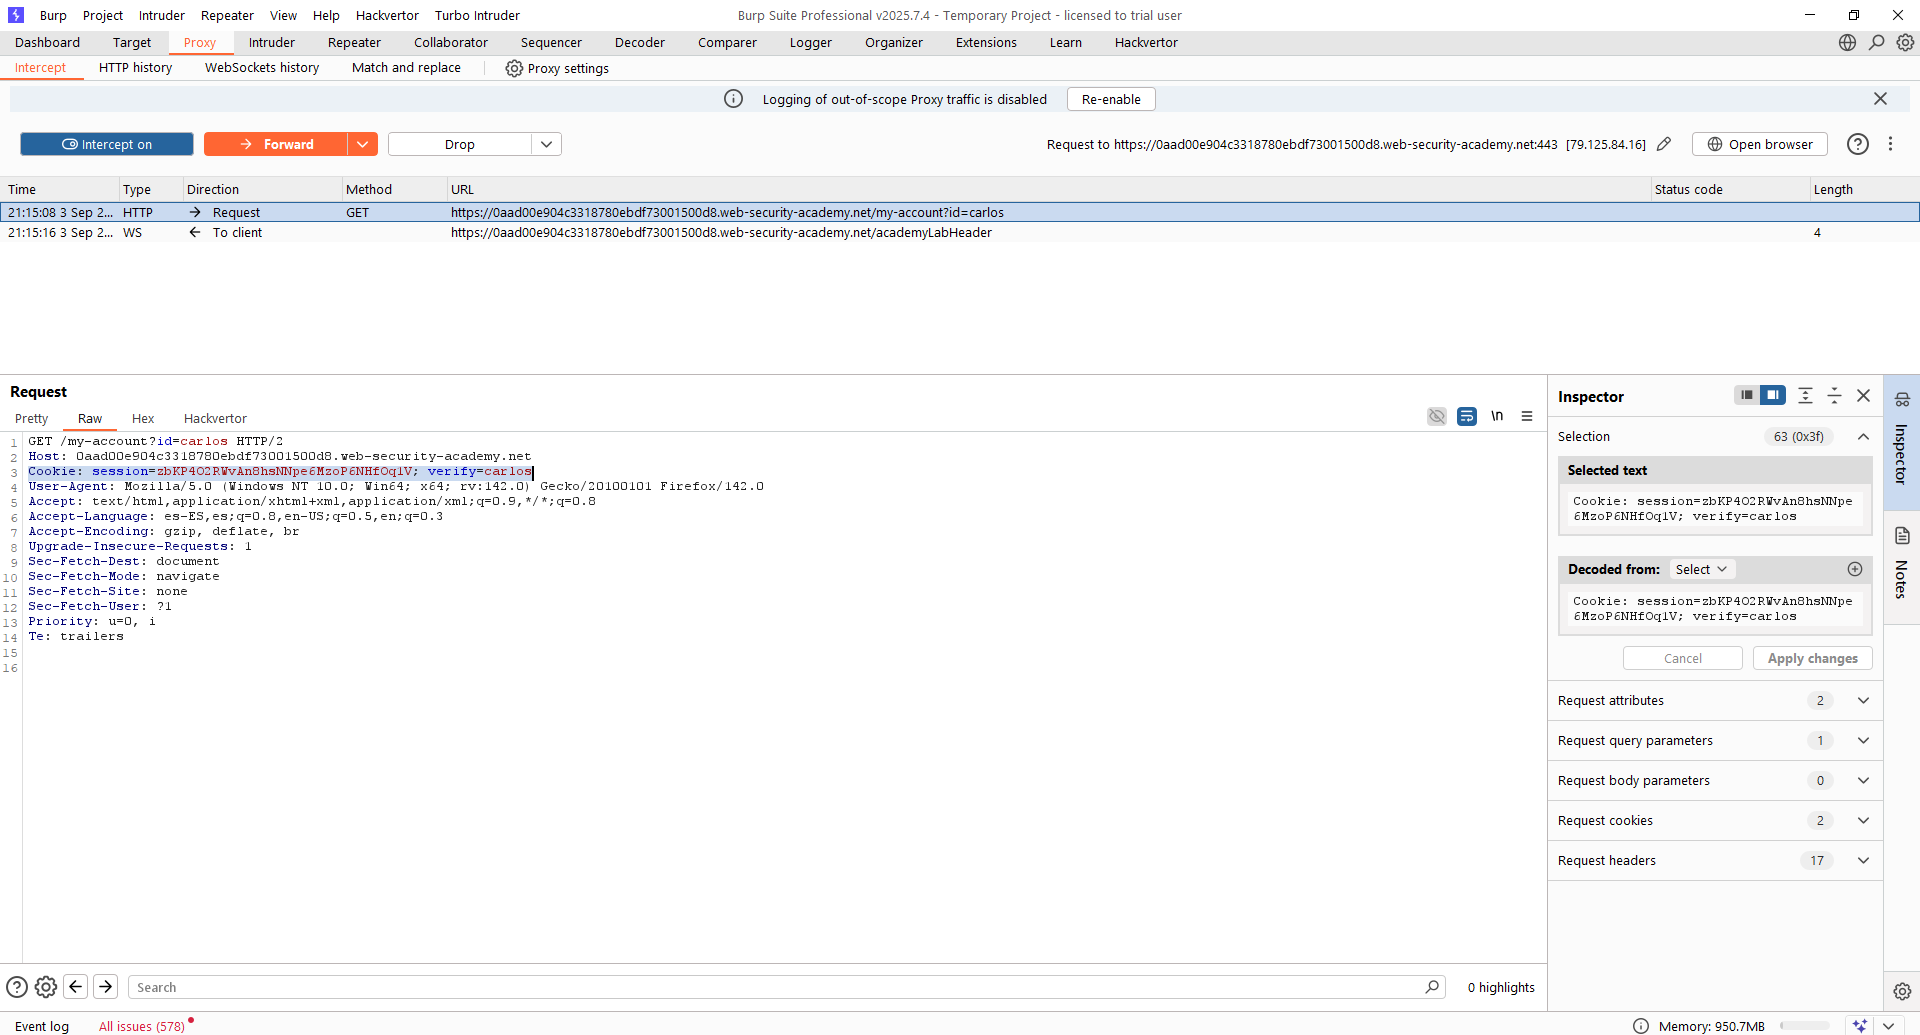Click the Open browser button

click(x=1759, y=144)
